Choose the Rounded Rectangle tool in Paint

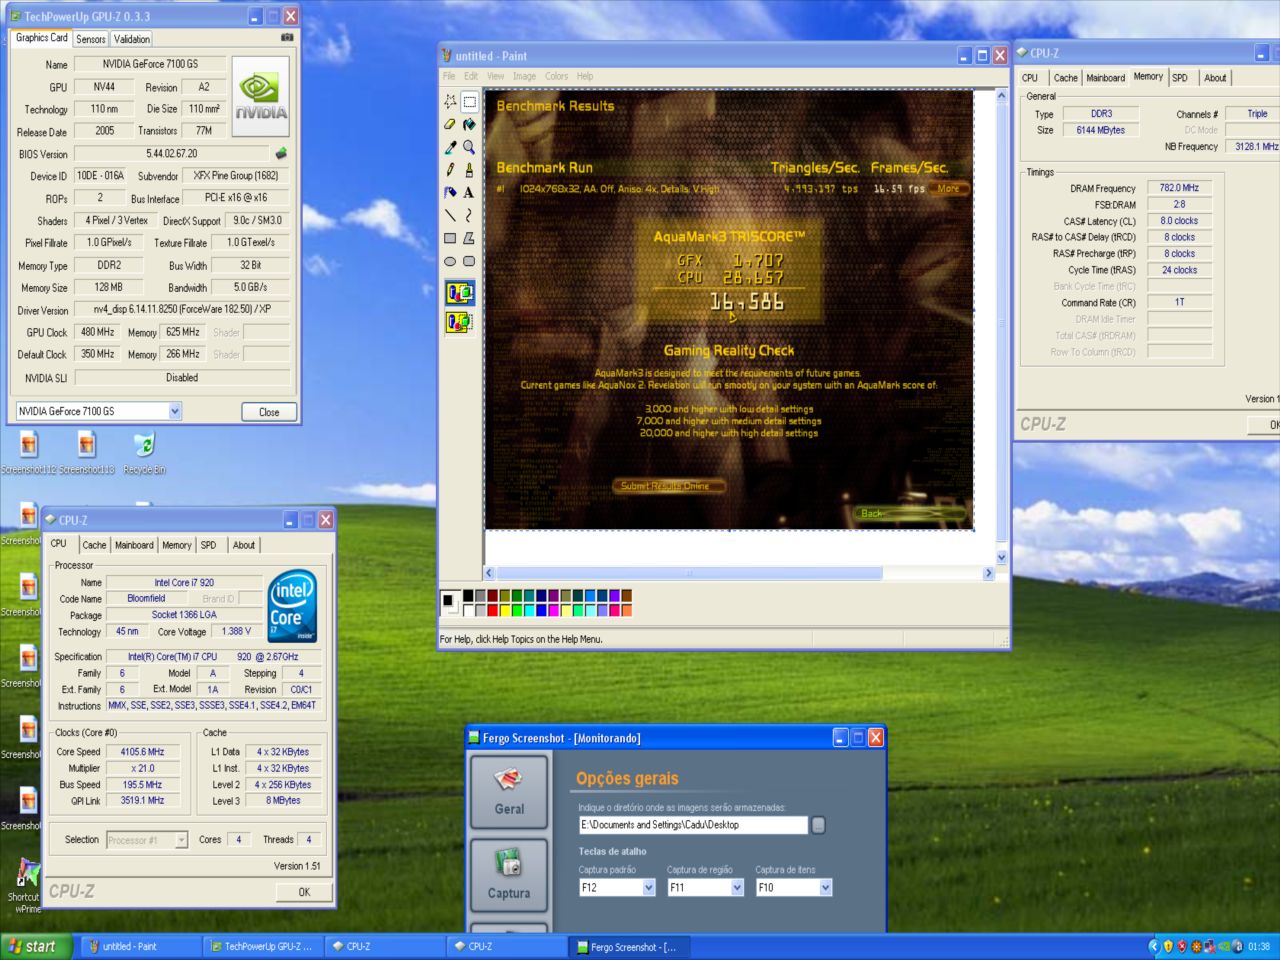tap(469, 261)
